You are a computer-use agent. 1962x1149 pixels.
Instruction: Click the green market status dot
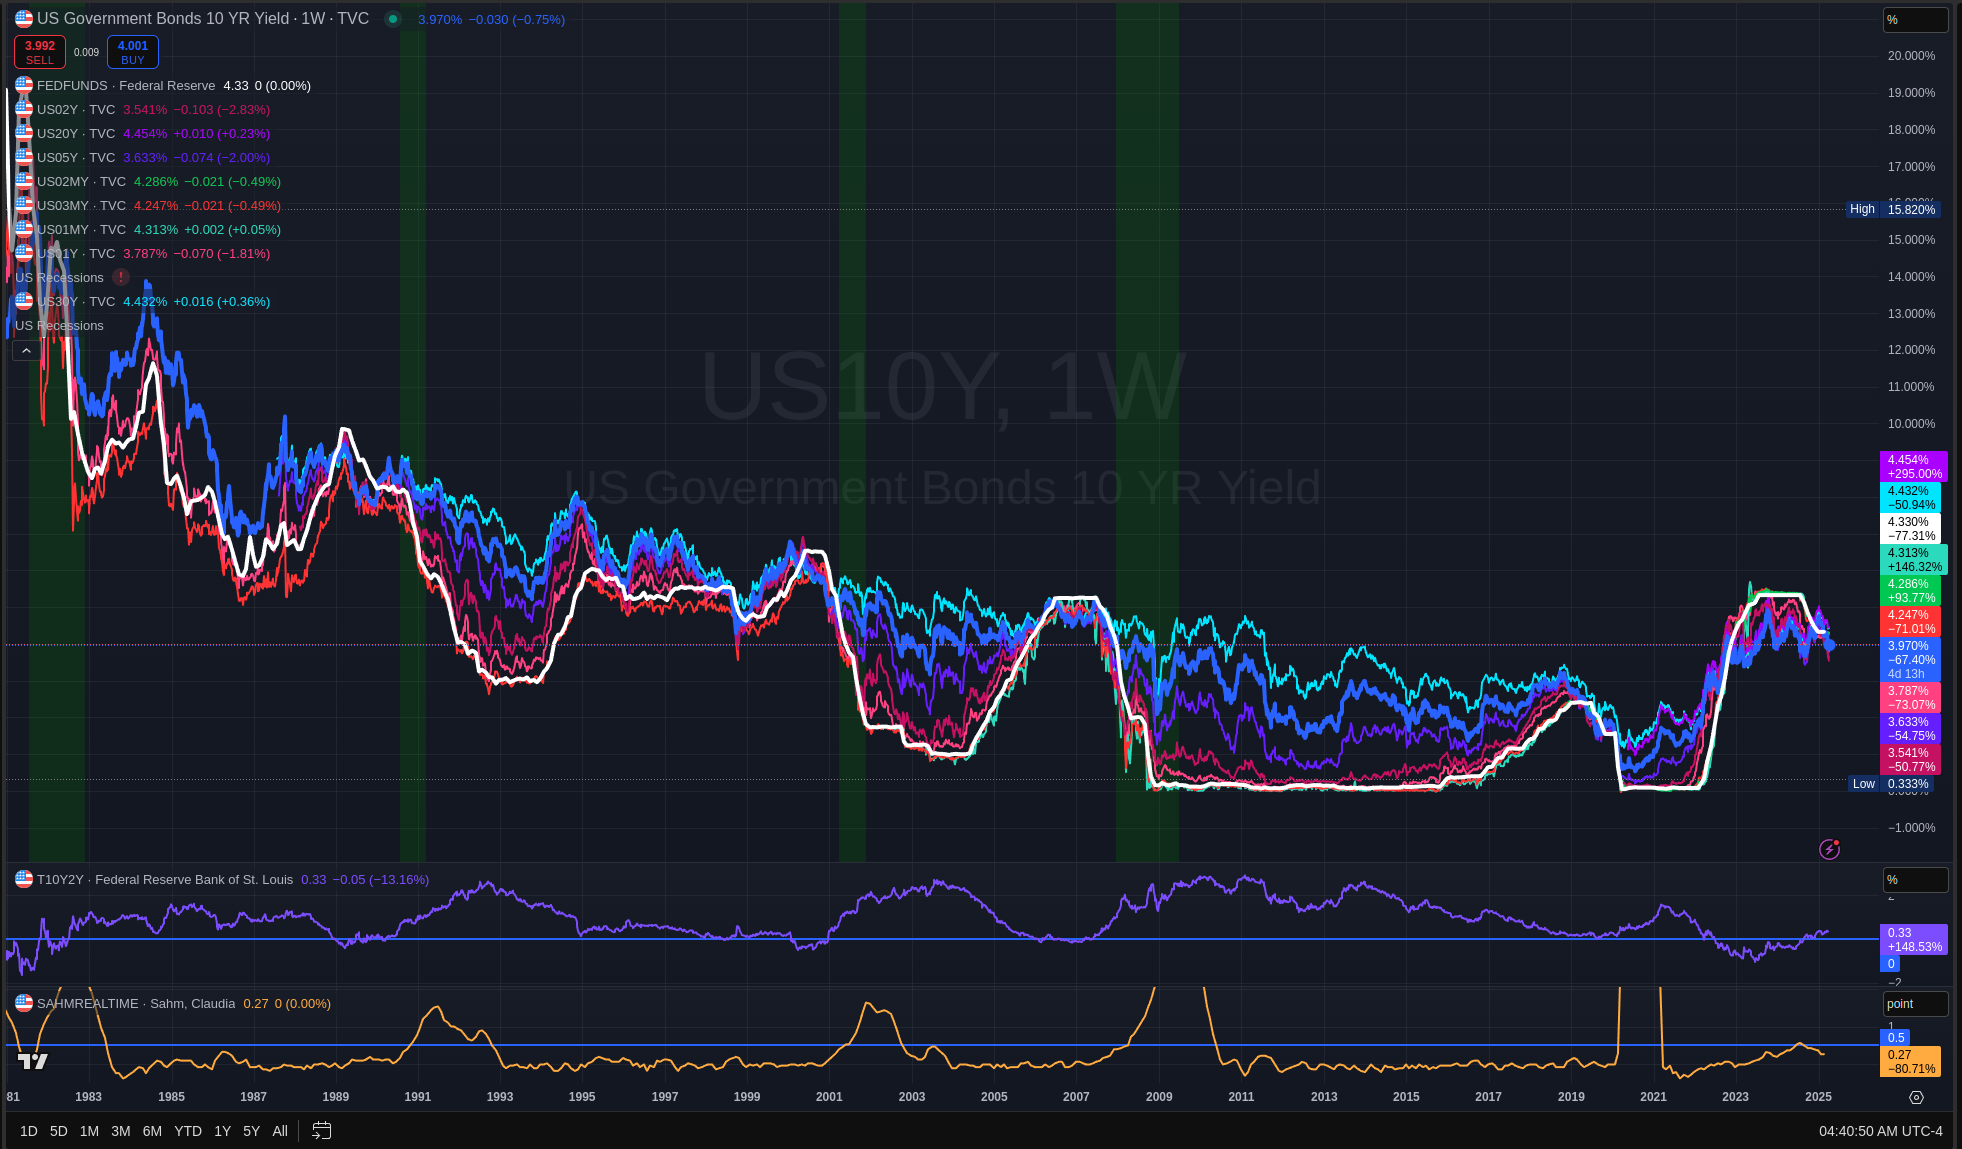click(393, 19)
